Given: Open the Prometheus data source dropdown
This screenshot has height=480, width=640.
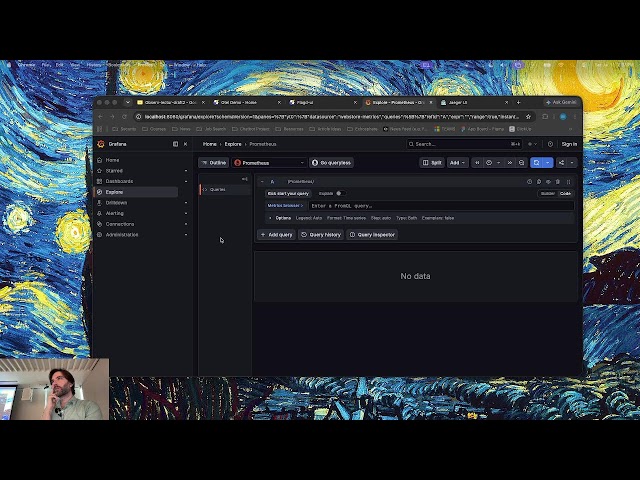Looking at the screenshot, I should tap(269, 163).
